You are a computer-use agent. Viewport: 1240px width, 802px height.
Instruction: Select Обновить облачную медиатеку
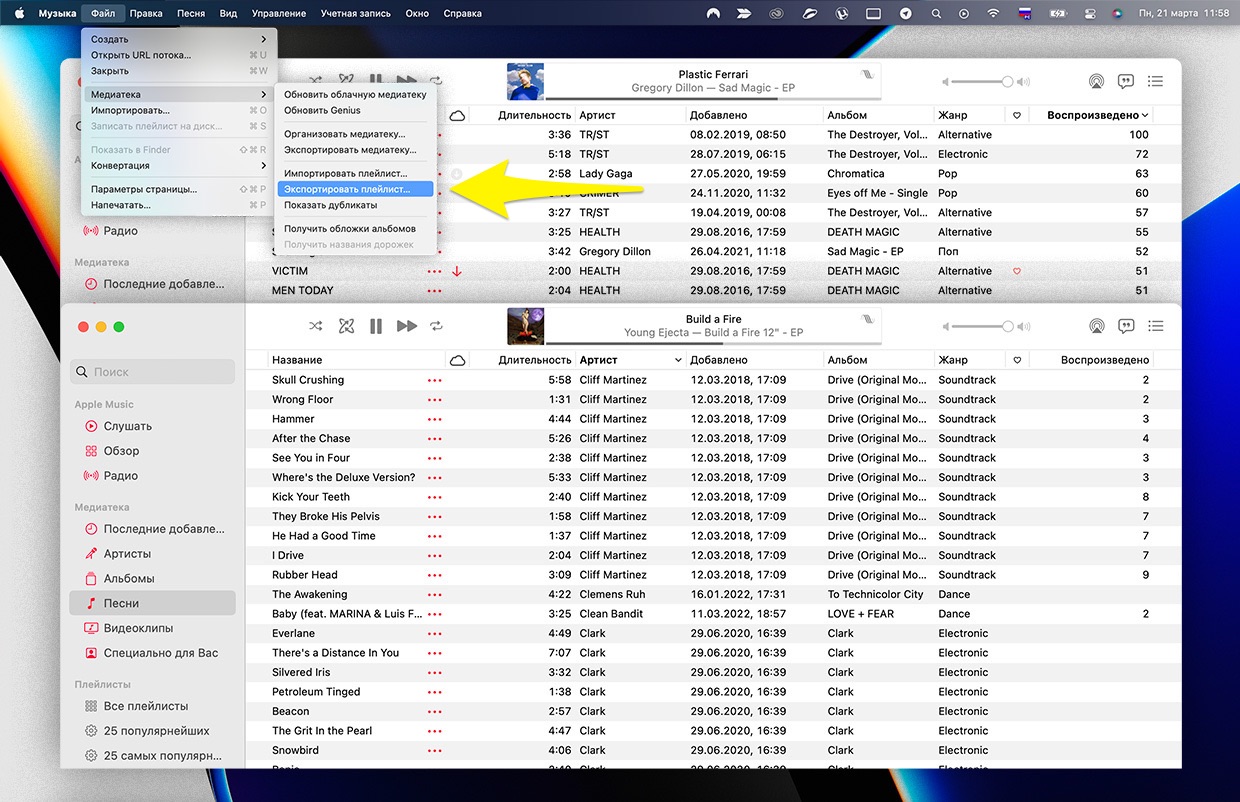(355, 94)
